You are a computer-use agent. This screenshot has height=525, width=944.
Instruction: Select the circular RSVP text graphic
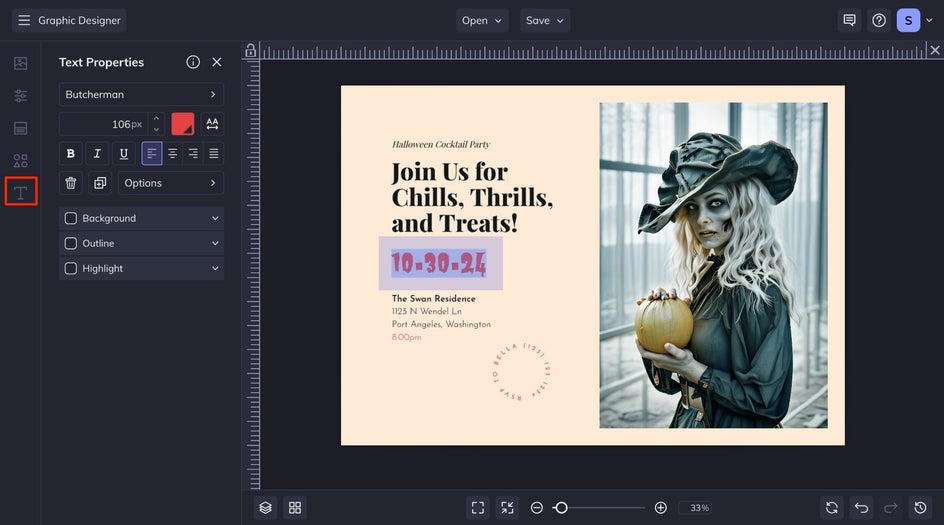(x=521, y=371)
